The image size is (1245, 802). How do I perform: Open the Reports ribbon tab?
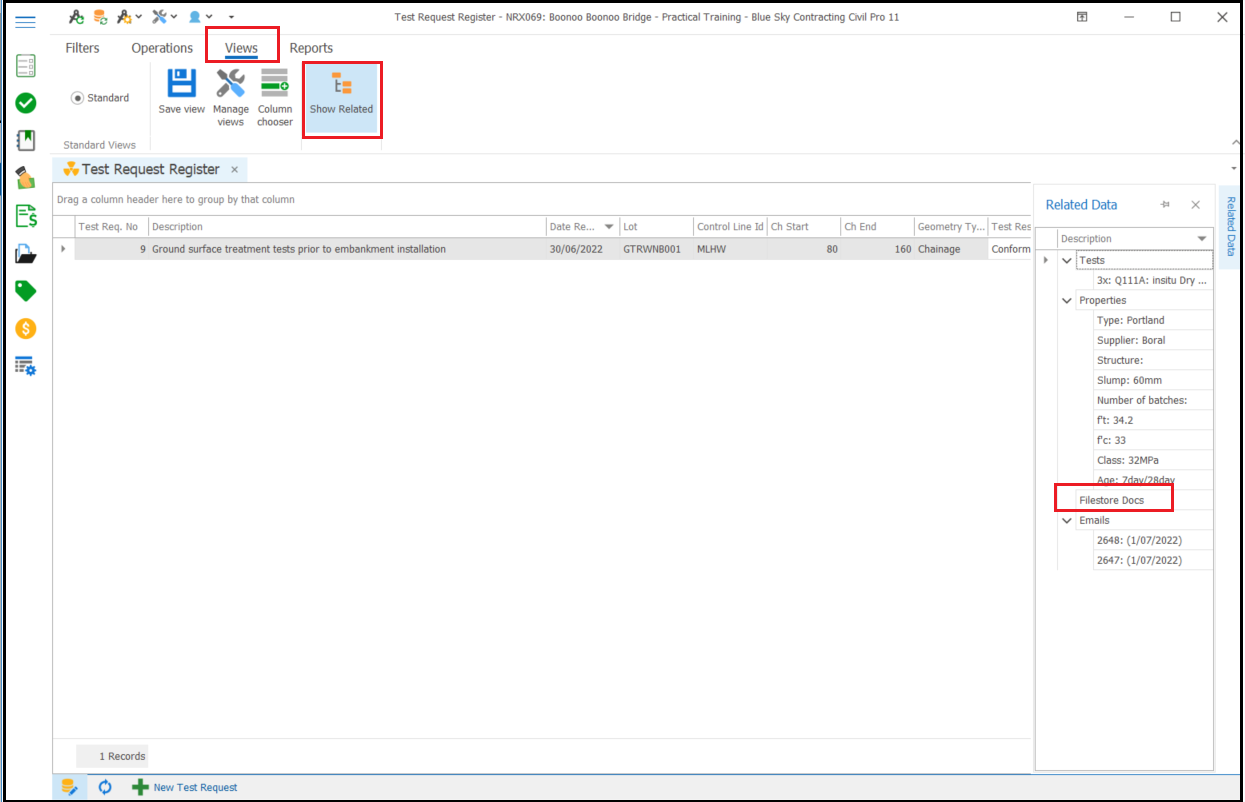tap(311, 48)
